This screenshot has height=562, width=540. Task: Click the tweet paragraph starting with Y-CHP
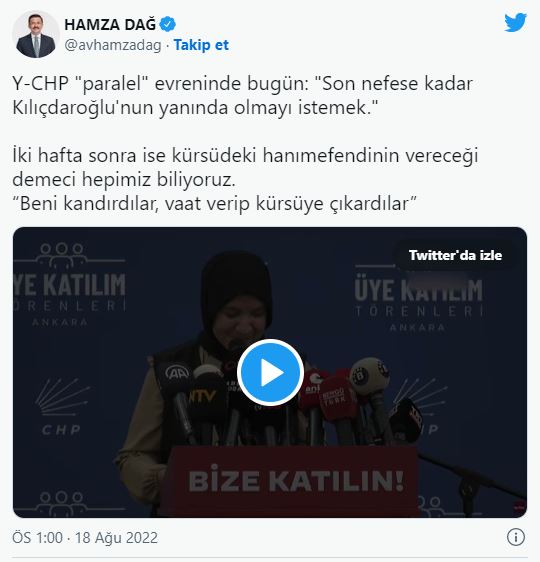(242, 95)
